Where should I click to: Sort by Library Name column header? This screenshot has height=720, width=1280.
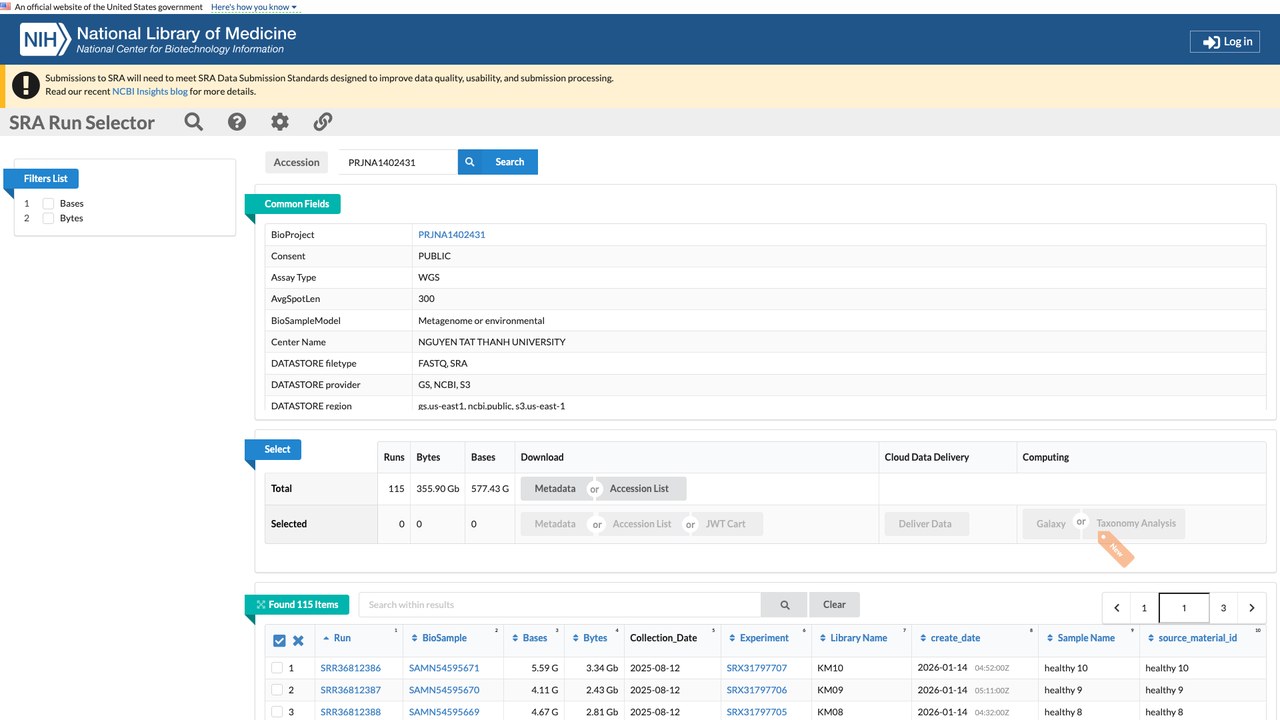pyautogui.click(x=859, y=638)
